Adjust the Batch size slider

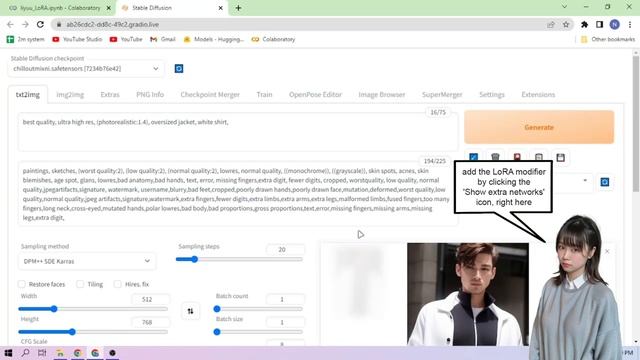259,332
